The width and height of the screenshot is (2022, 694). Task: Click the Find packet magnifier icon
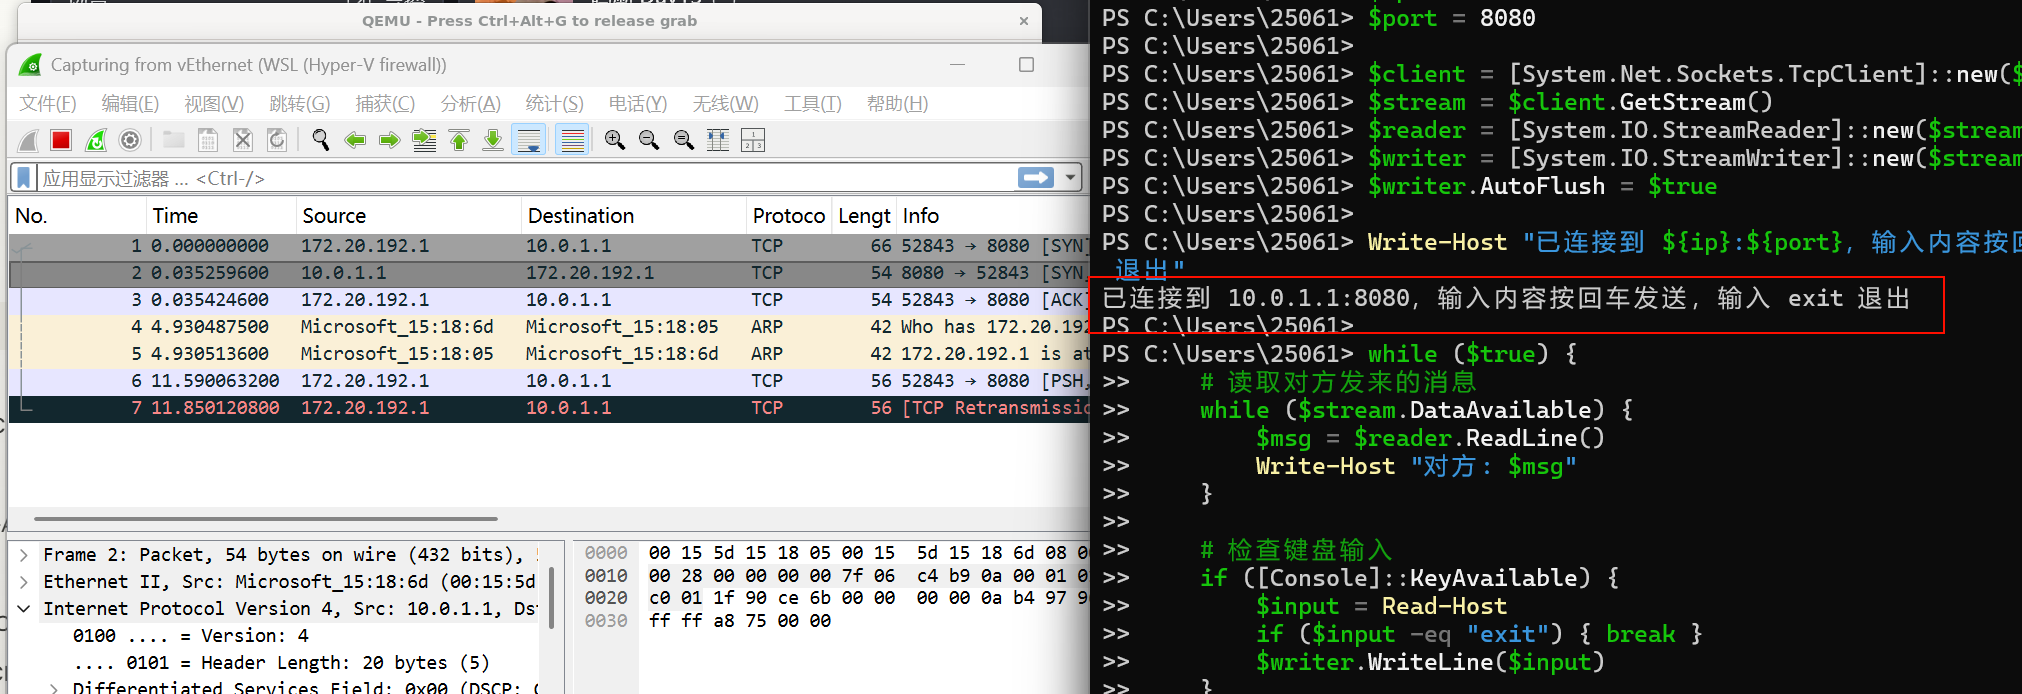pyautogui.click(x=320, y=140)
